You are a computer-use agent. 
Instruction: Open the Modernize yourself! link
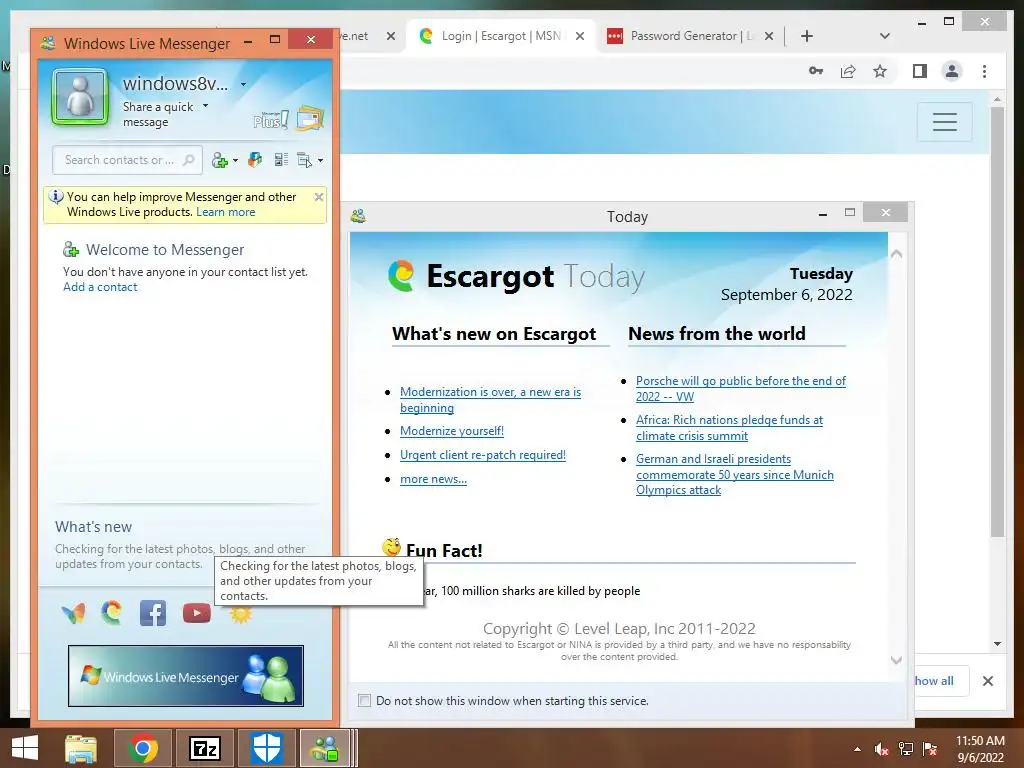(452, 431)
